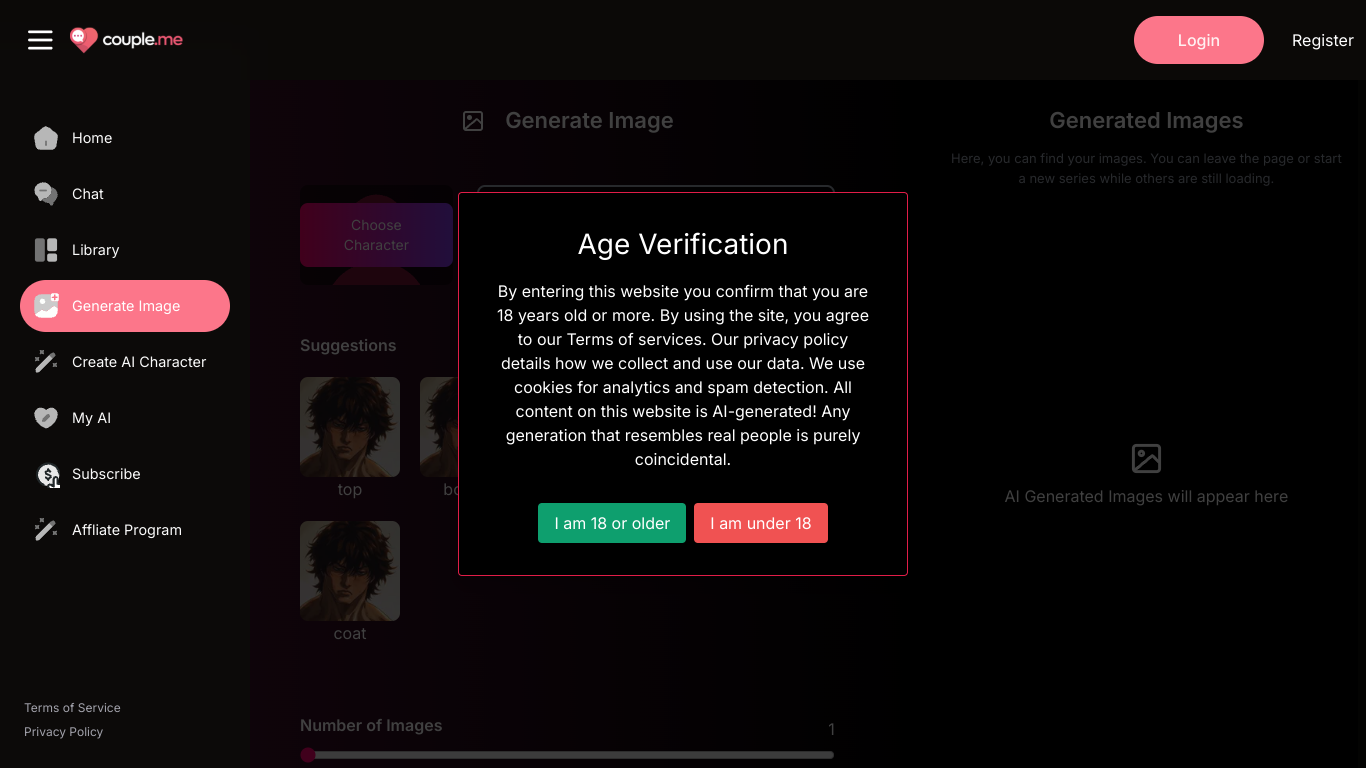This screenshot has height=768, width=1366.
Task: Click the couple.me heart logo
Action: [x=84, y=40]
